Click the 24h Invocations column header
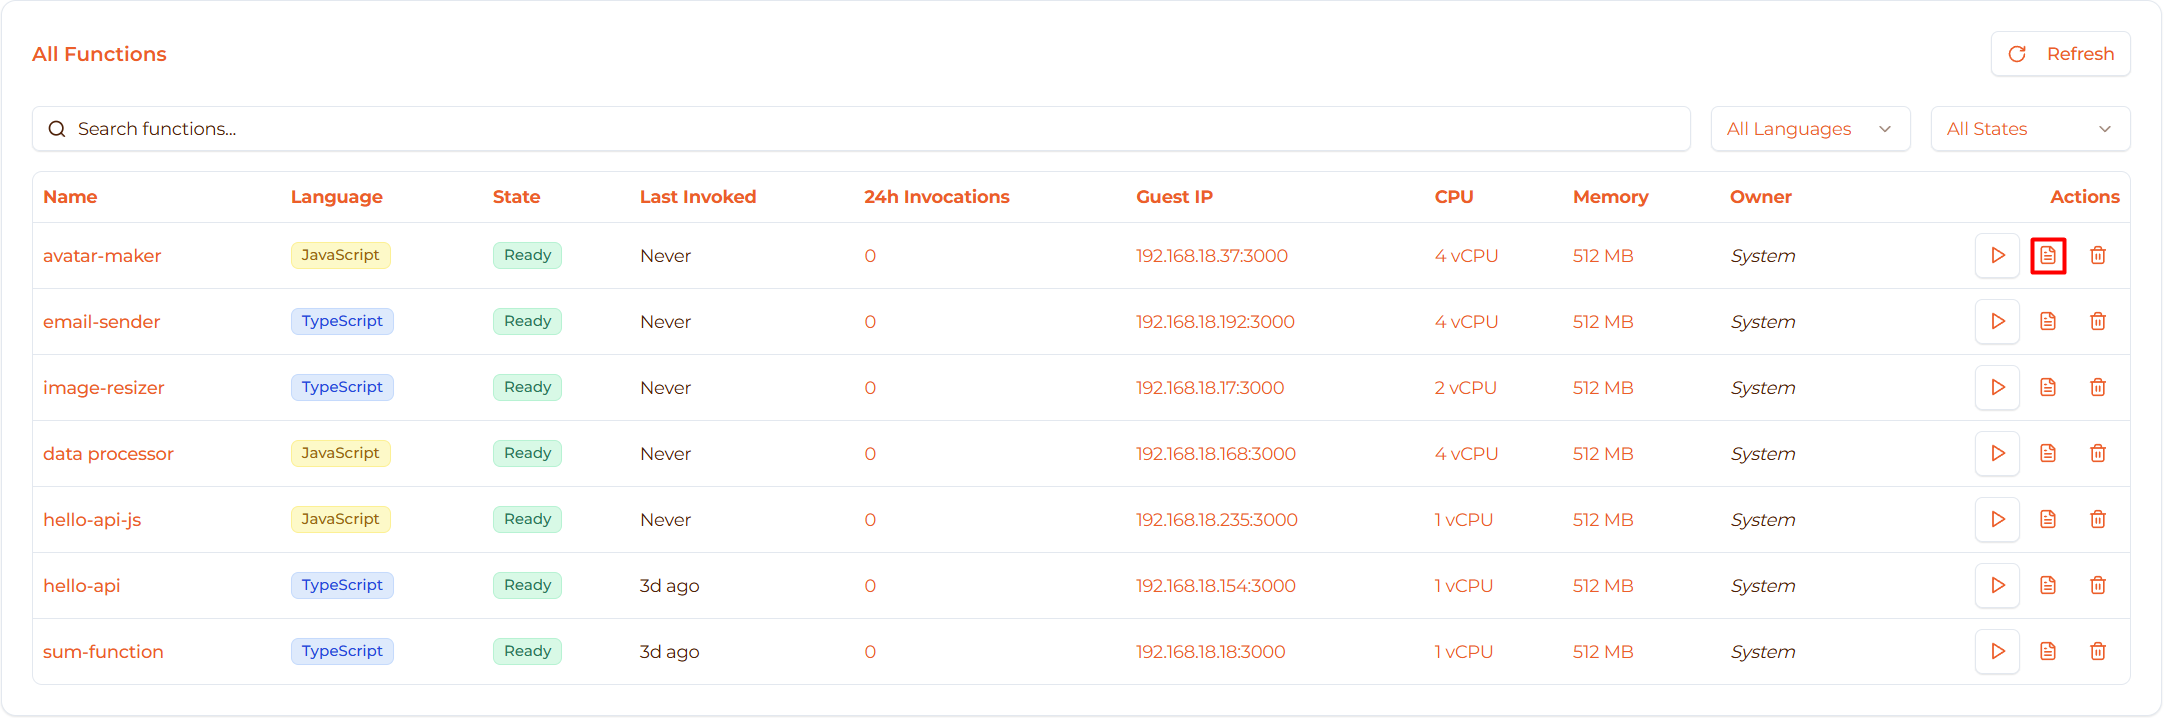The width and height of the screenshot is (2166, 718). tap(936, 197)
